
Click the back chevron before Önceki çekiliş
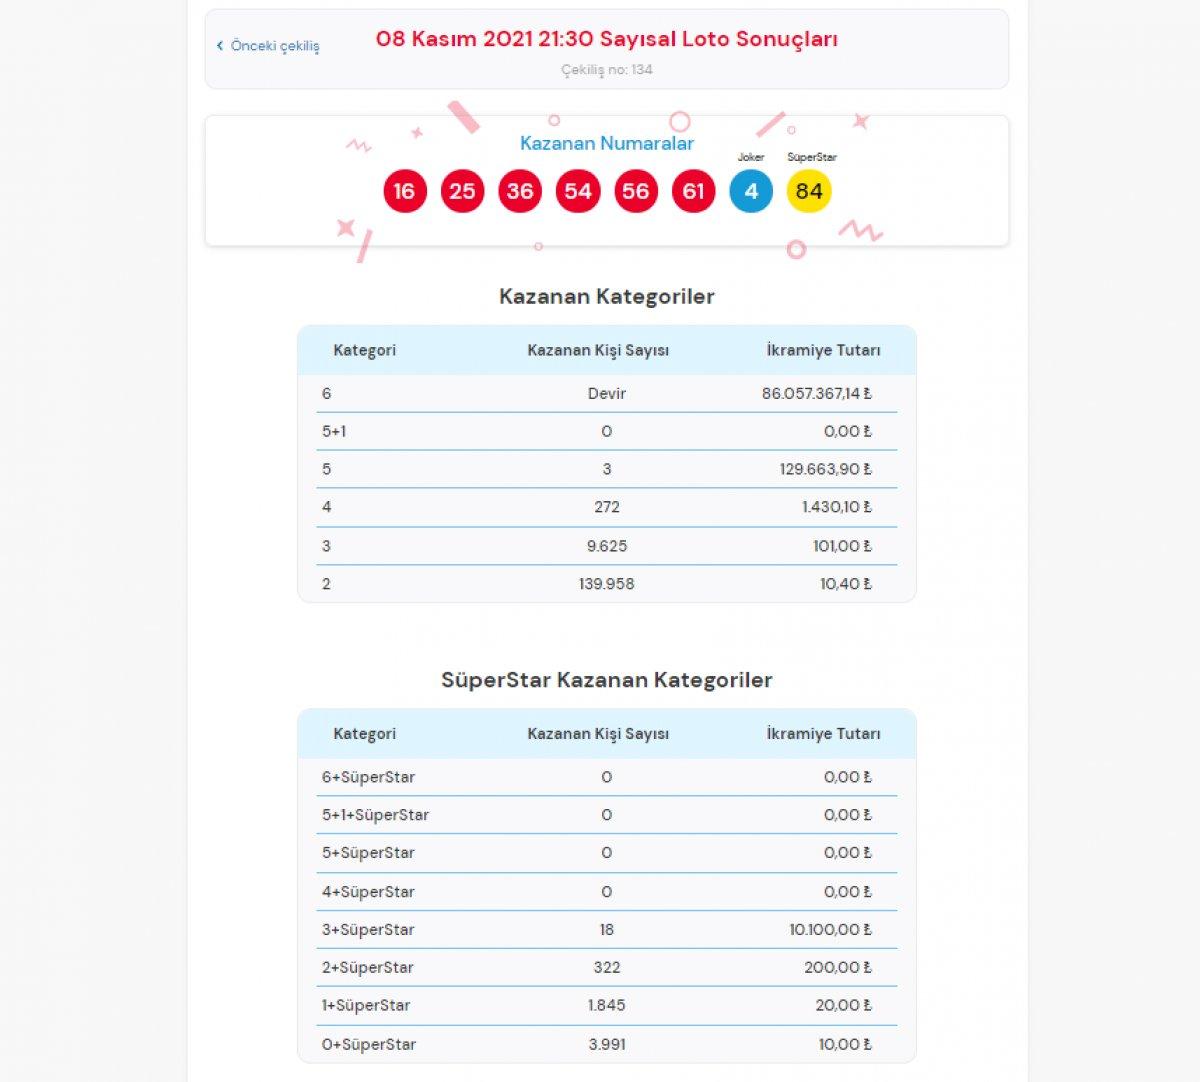220,46
